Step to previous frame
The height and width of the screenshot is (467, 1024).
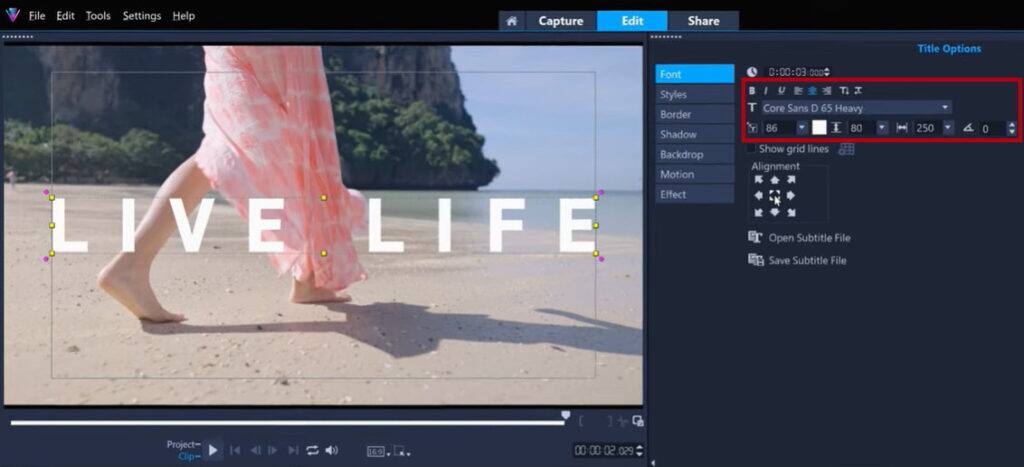click(x=255, y=450)
